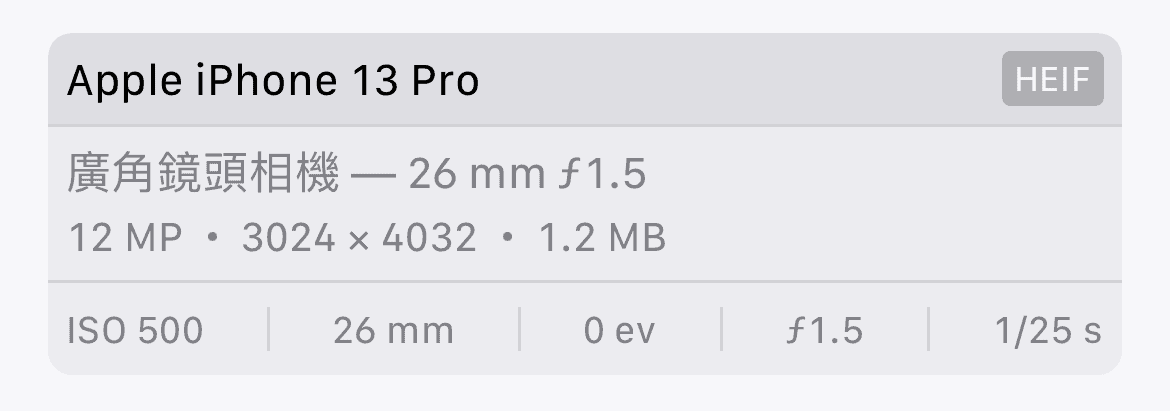Image resolution: width=1170 pixels, height=411 pixels.
Task: Click the 3024 × 4032 resolution text
Action: coord(359,239)
